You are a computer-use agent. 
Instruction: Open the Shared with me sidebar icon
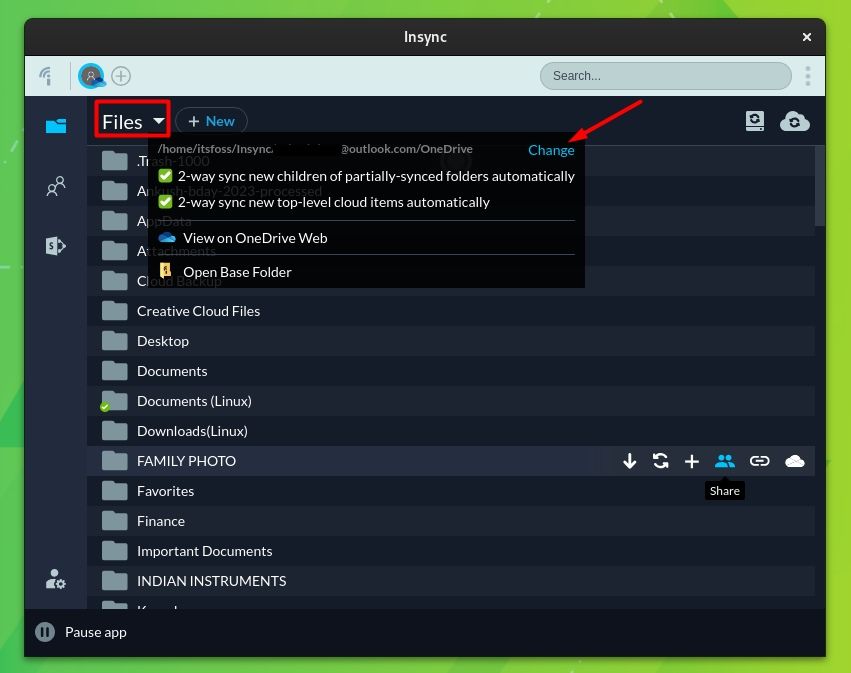[x=56, y=186]
